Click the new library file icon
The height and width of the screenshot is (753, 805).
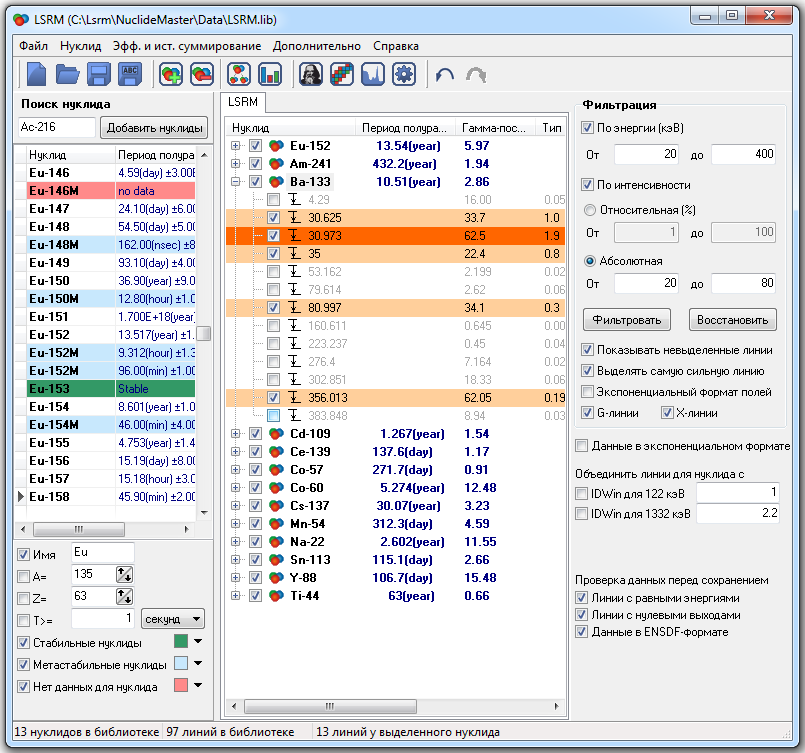coord(37,74)
